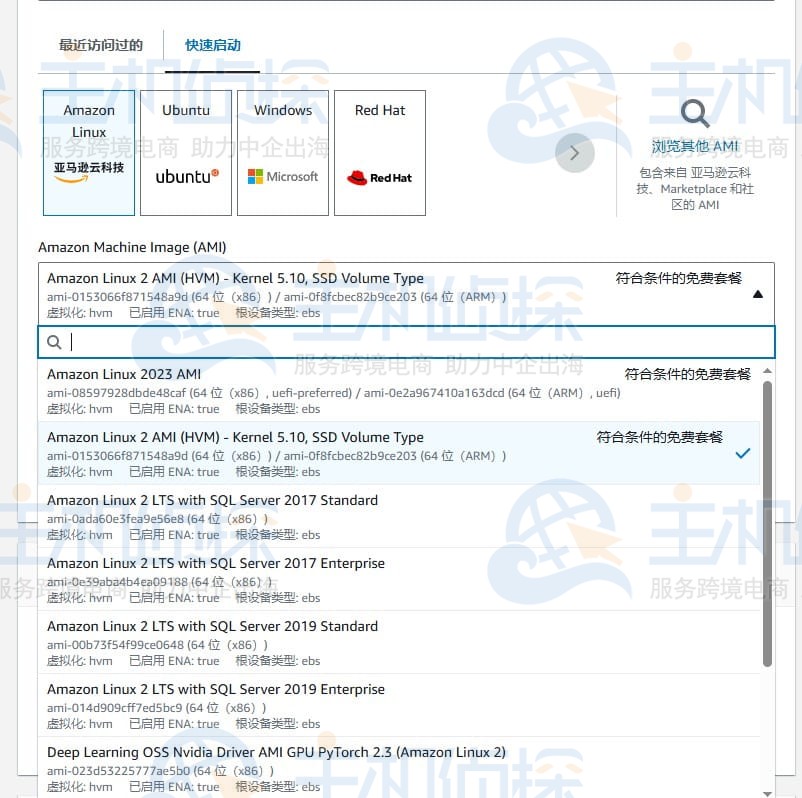This screenshot has width=802, height=798.
Task: Click the Amazon Linux card labeled 亚马逊云科技
Action: click(x=88, y=152)
